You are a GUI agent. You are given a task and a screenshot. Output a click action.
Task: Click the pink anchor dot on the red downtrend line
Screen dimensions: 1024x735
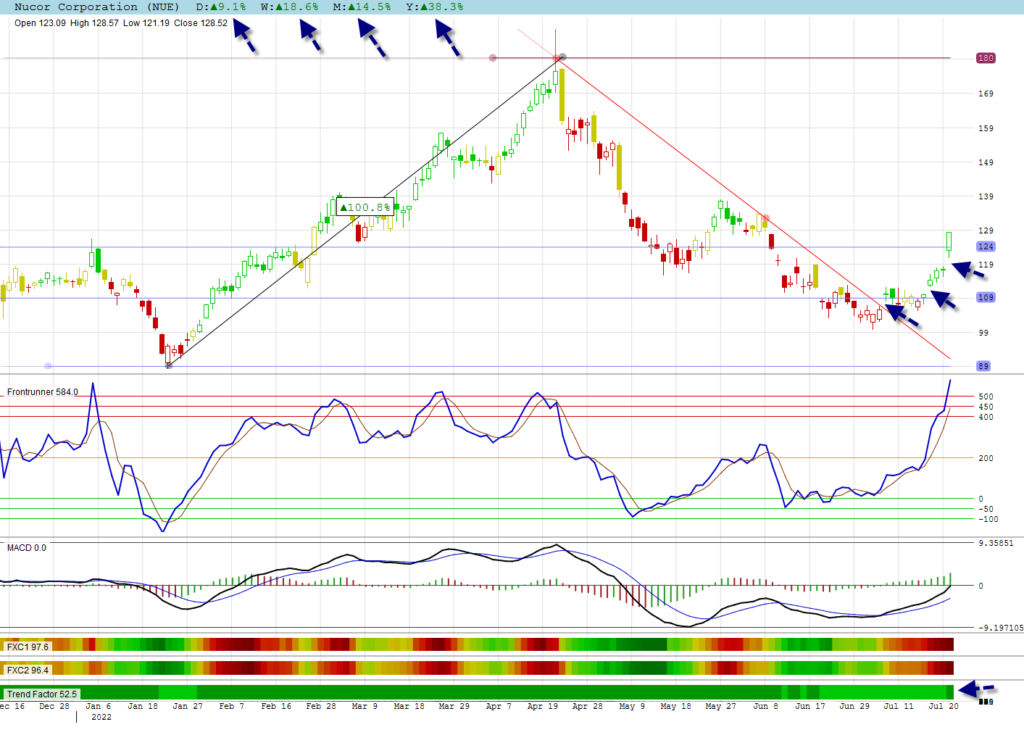(766, 218)
